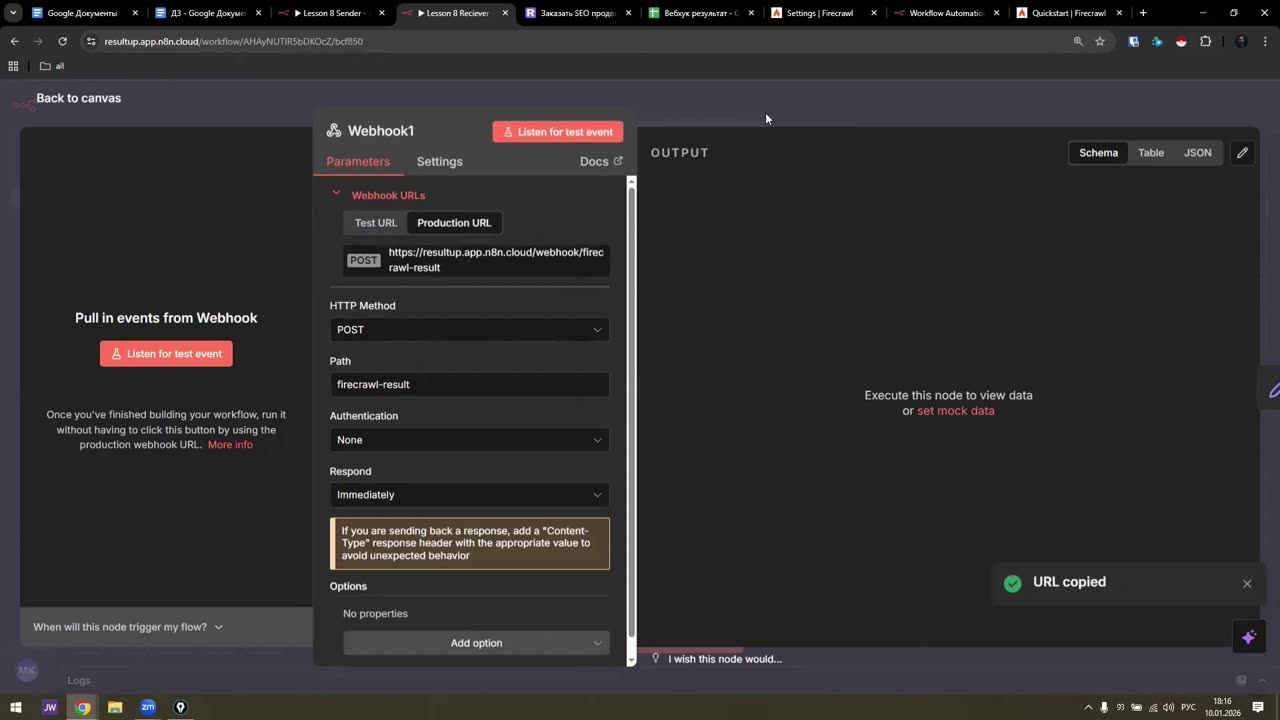The width and height of the screenshot is (1280, 720).
Task: Click the AI sparkle assistant icon
Action: tap(1248, 637)
